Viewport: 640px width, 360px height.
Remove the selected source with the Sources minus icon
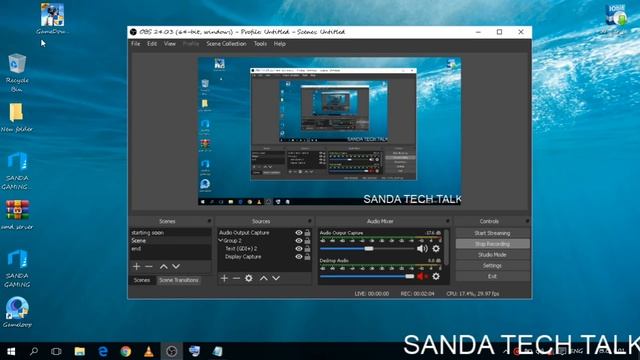[236, 278]
